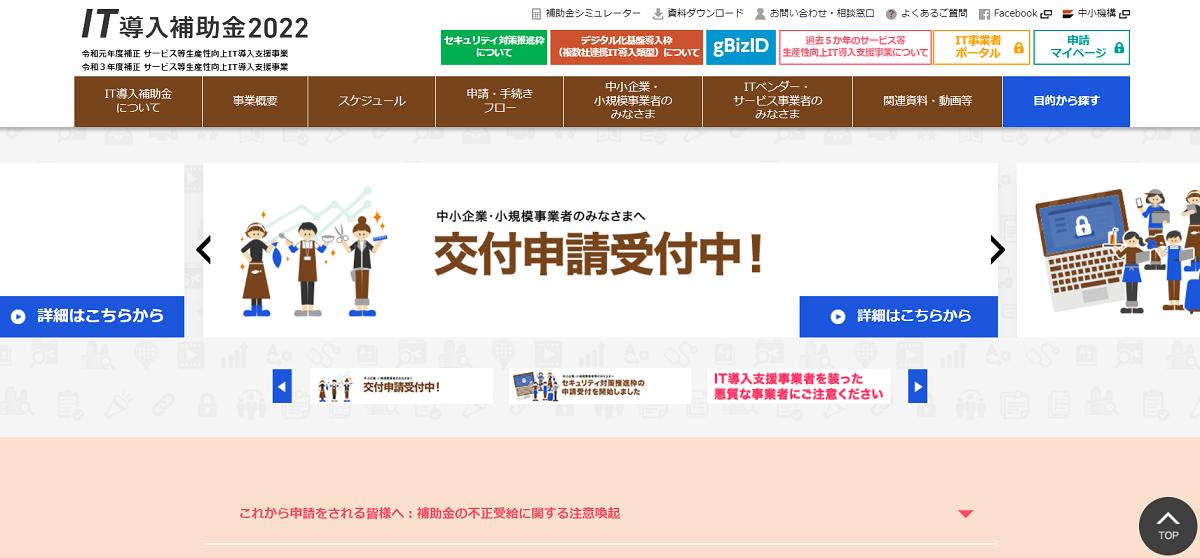1200x558 pixels.
Task: Open the 申請・手続きフロー menu item
Action: [x=500, y=101]
